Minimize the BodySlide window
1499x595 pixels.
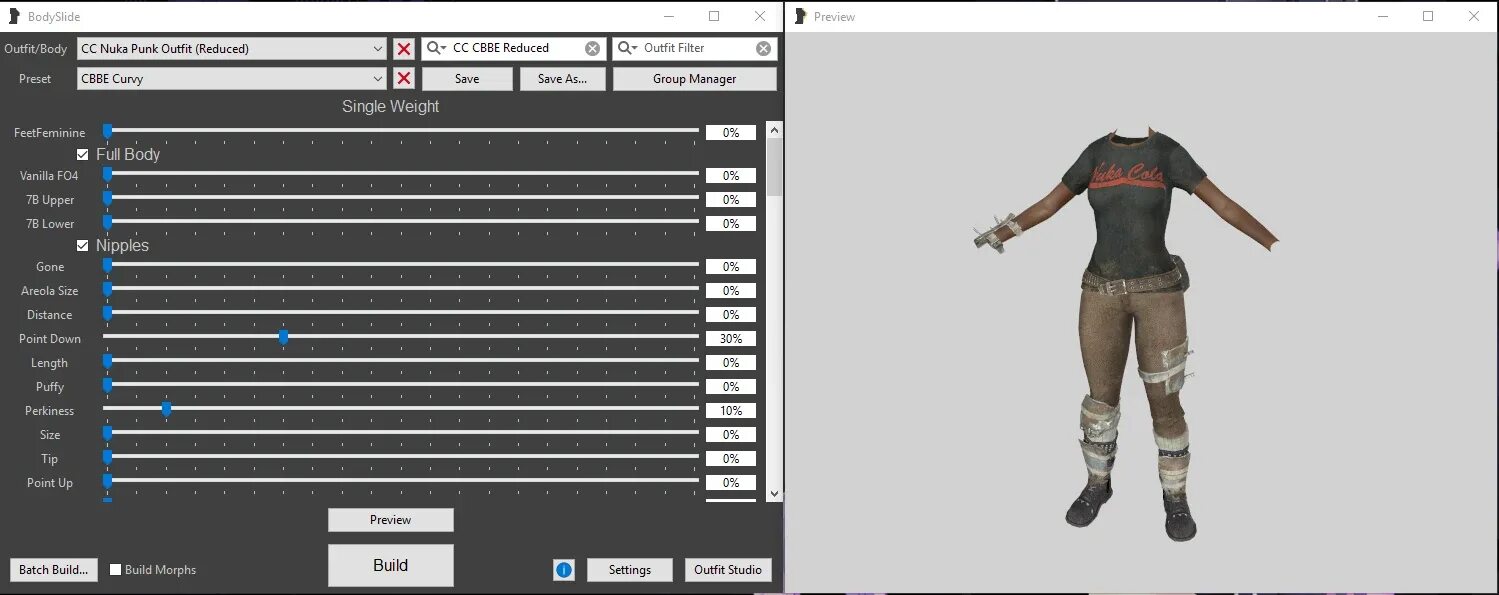[x=668, y=16]
